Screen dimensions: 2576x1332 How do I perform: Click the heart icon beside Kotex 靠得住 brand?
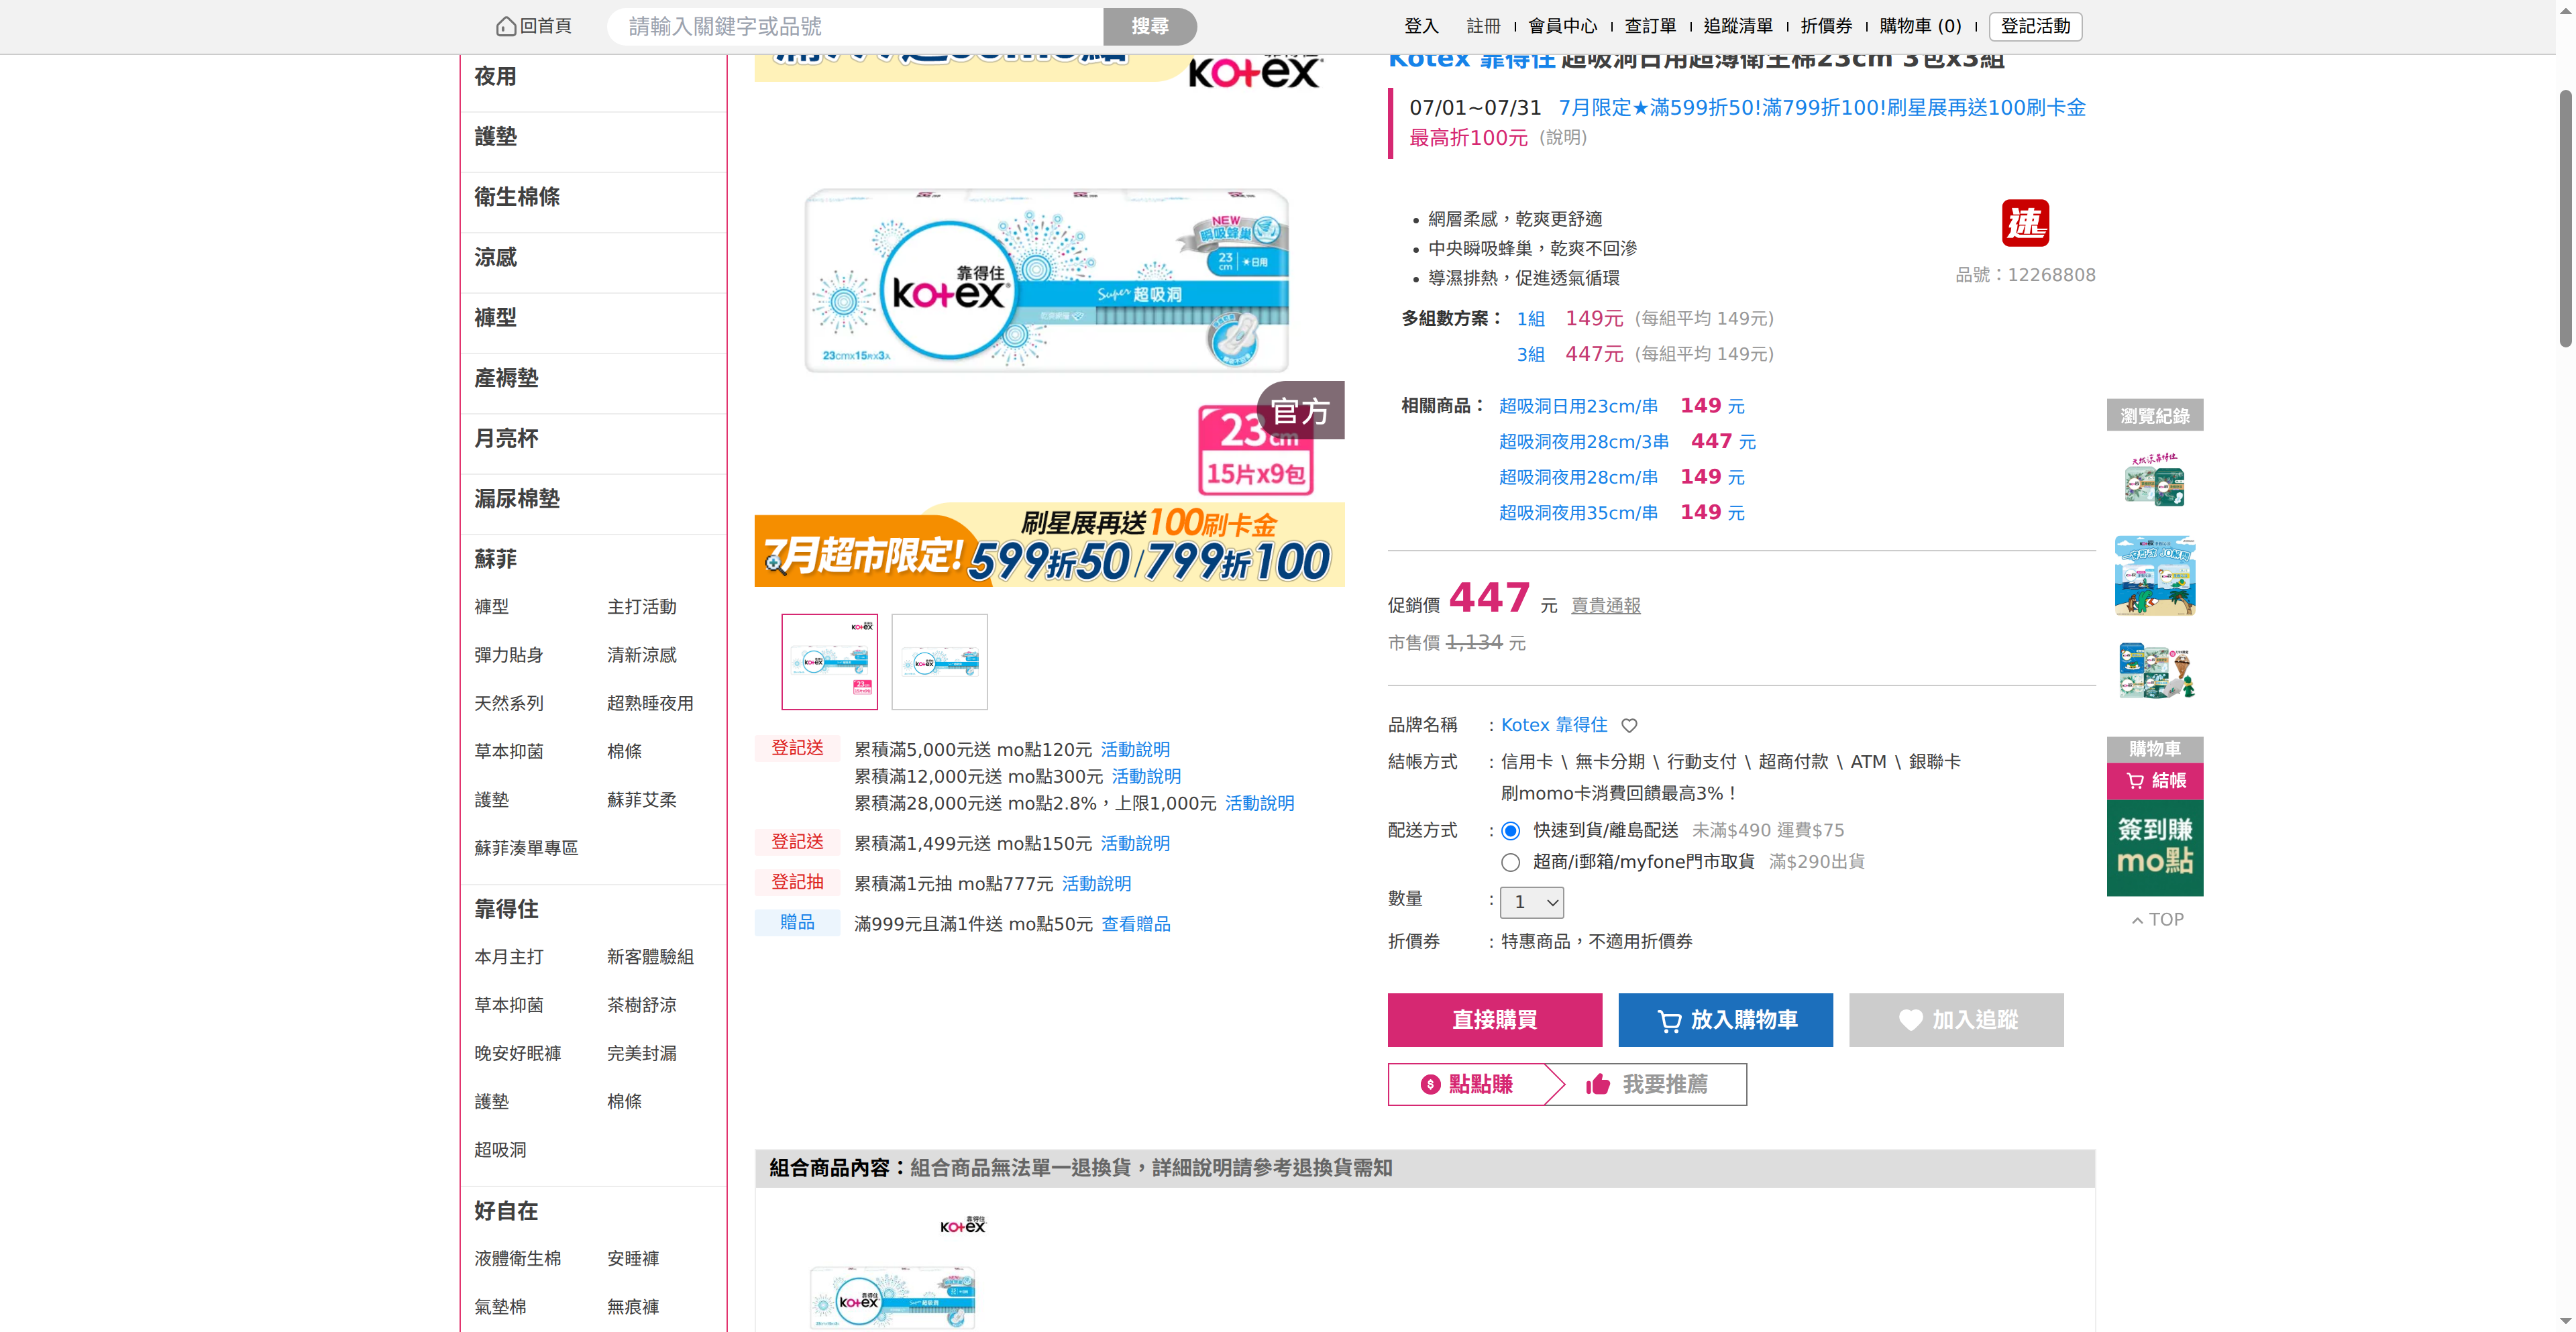(x=1629, y=725)
